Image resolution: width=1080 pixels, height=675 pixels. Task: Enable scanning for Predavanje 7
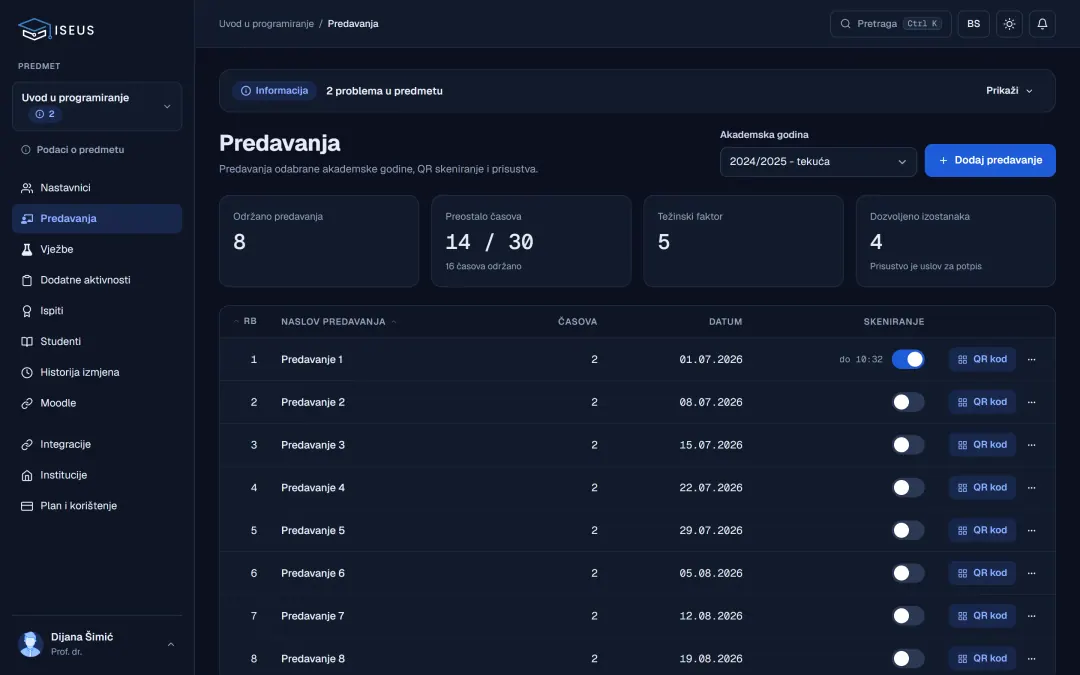pos(908,616)
